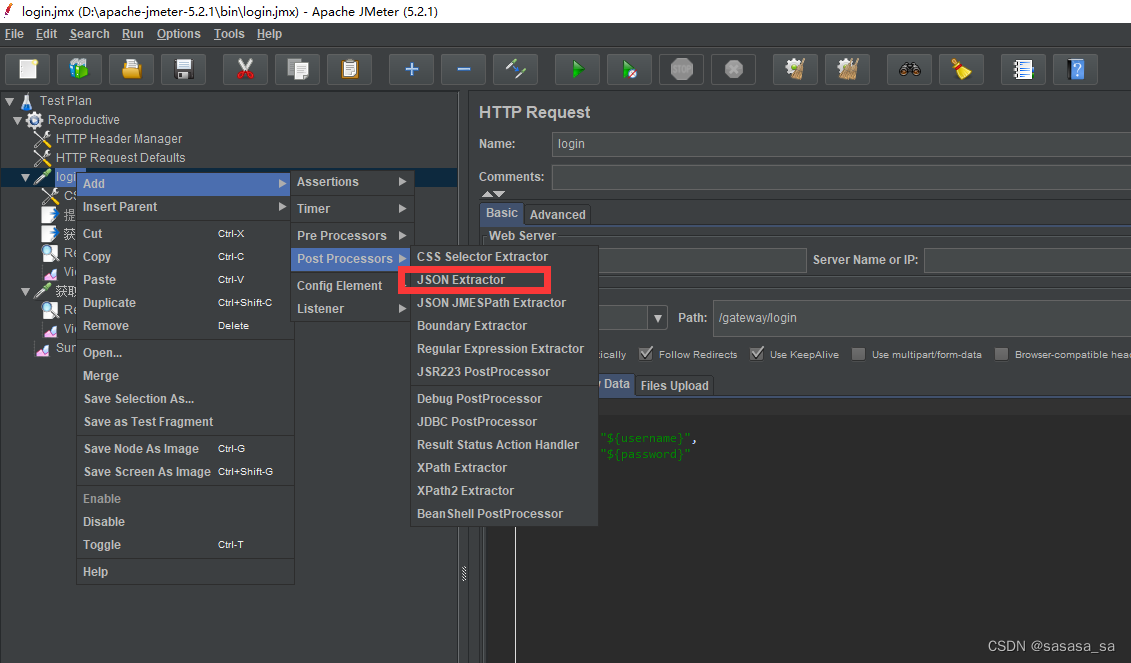Select JSON Extractor post processor
1131x663 pixels.
click(503, 280)
